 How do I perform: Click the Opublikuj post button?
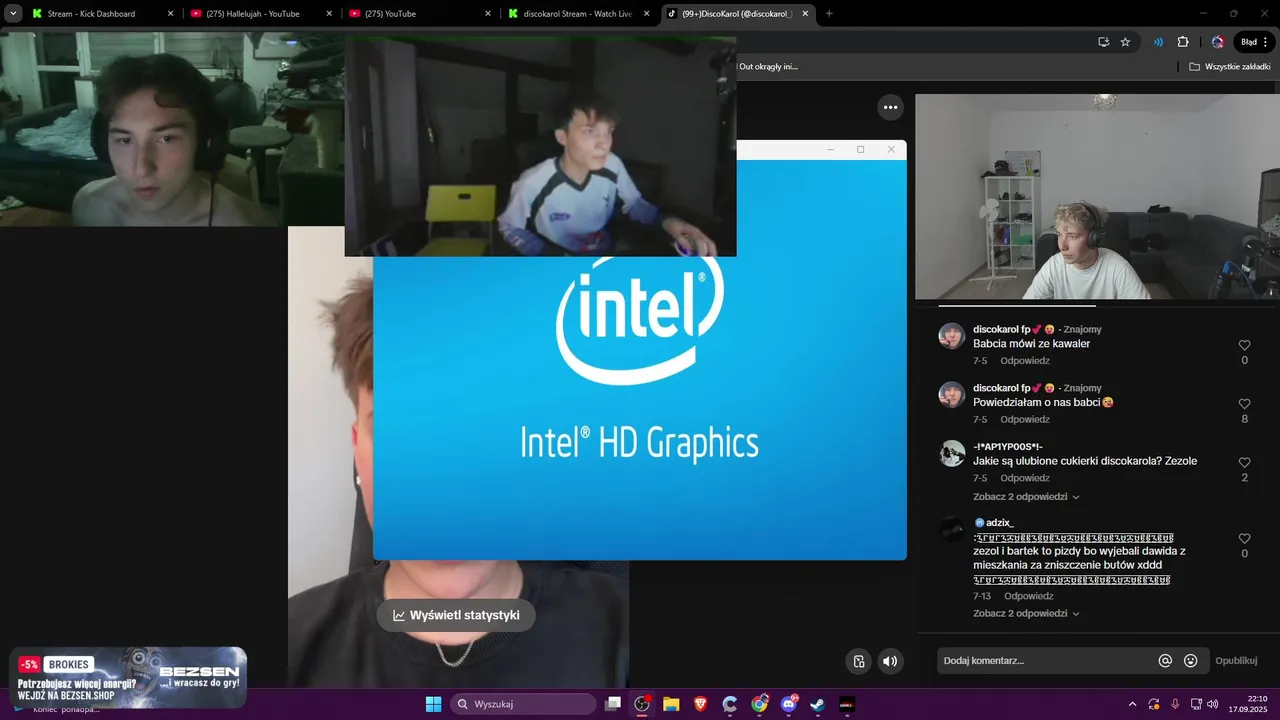pyautogui.click(x=1236, y=661)
